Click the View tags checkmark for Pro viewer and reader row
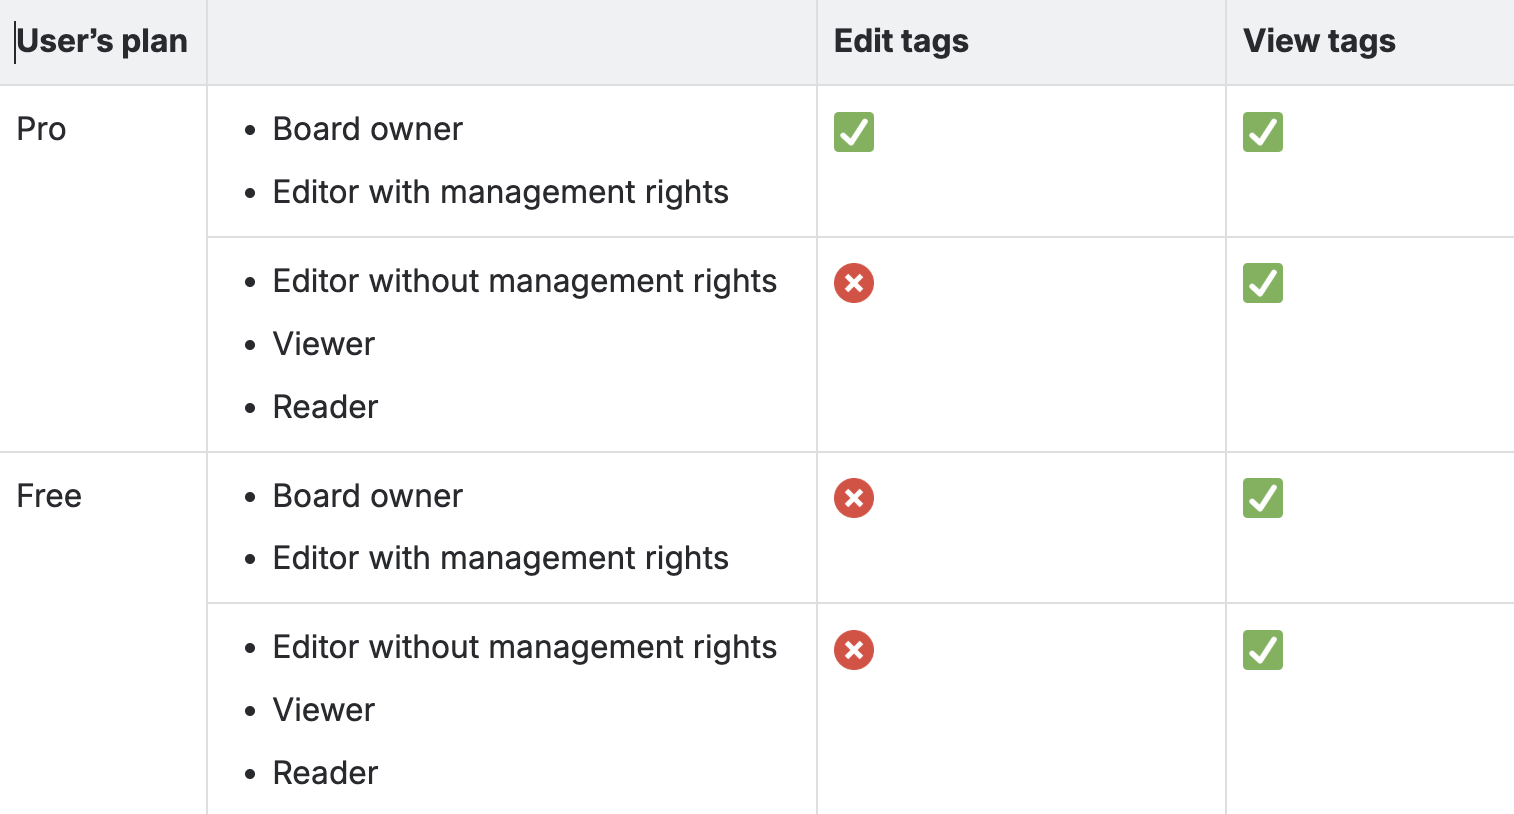Viewport: 1514px width, 814px height. click(x=1263, y=283)
